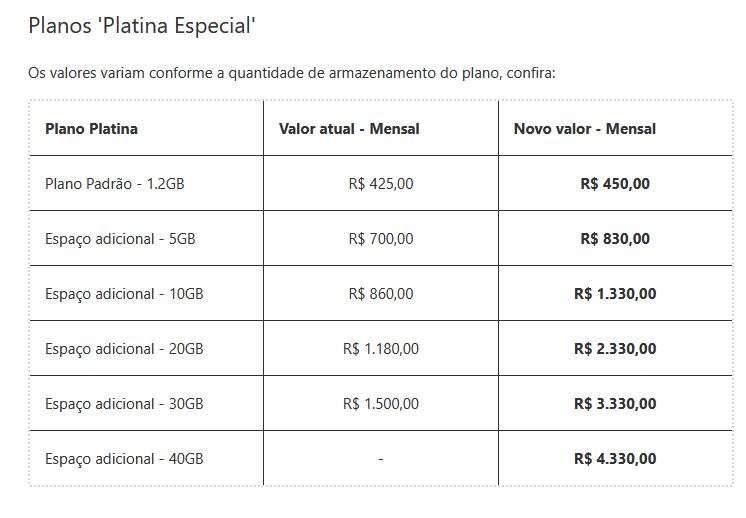Click the 'Valor atual - Mensal' header
Screen dimensions: 746x518
click(349, 129)
